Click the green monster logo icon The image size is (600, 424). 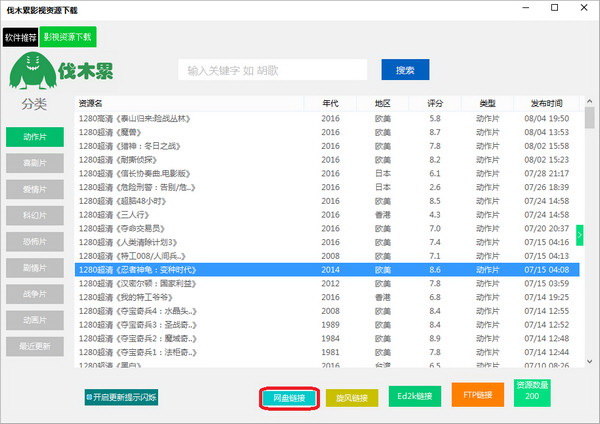[x=33, y=70]
